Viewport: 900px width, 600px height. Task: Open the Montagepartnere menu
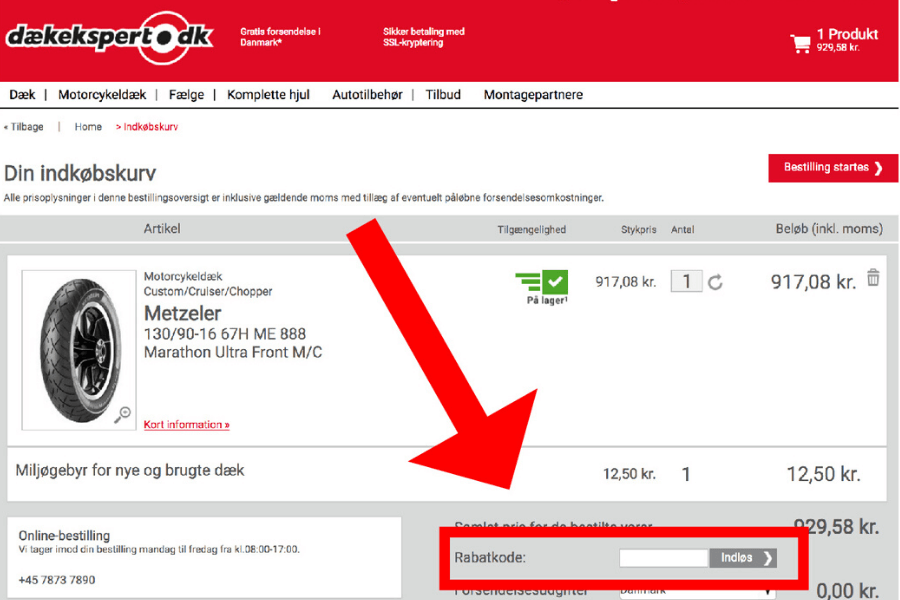click(x=533, y=95)
